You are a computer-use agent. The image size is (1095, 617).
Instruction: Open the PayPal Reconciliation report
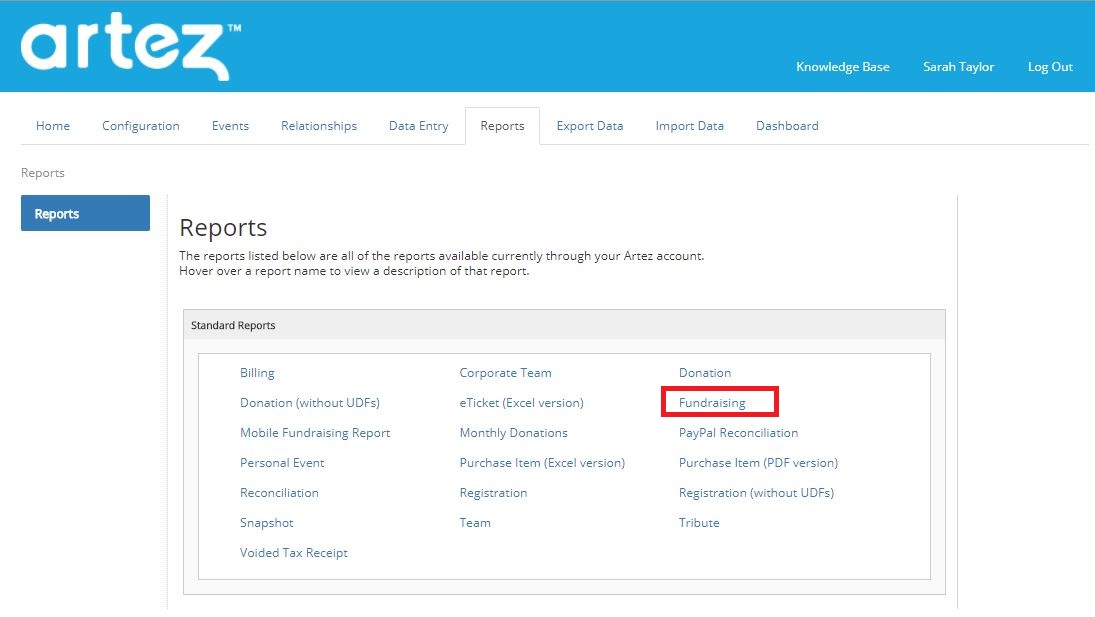738,433
